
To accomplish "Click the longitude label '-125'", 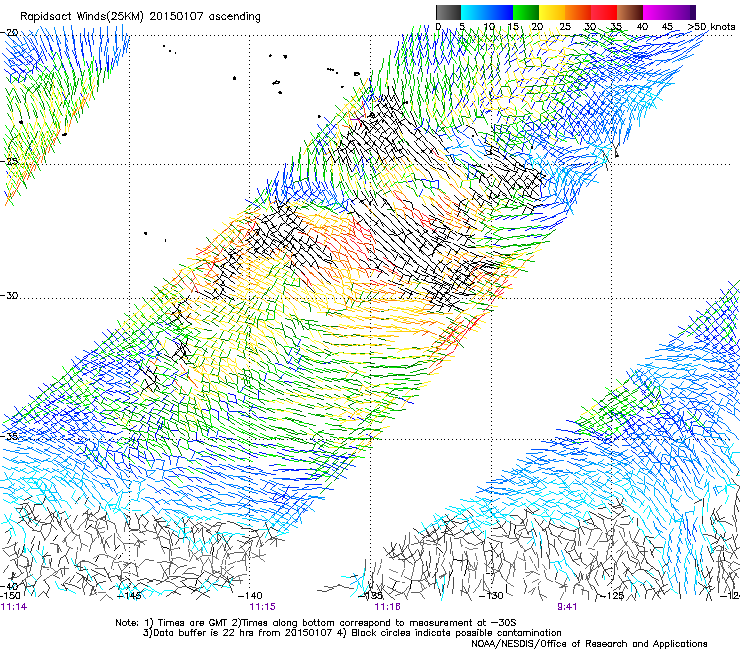I will [612, 596].
